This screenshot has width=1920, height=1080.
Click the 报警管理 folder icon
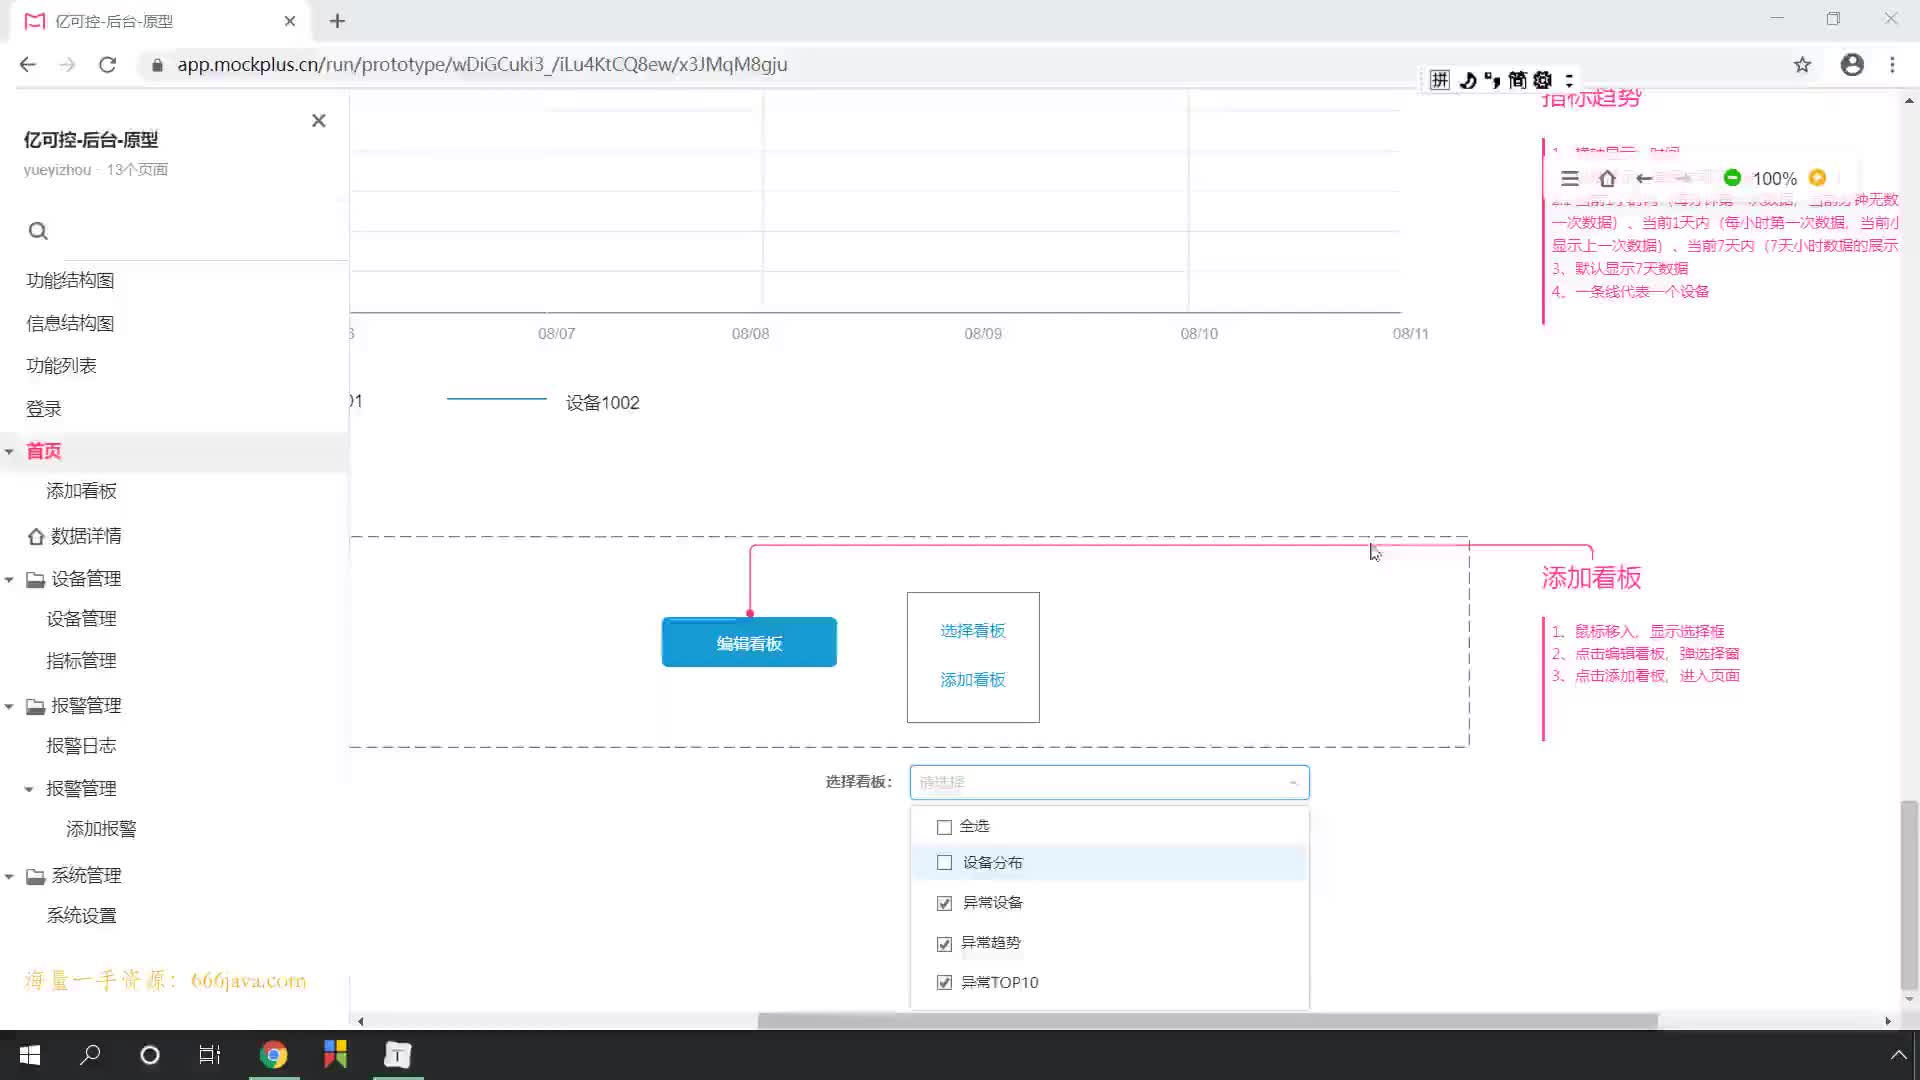(x=36, y=707)
